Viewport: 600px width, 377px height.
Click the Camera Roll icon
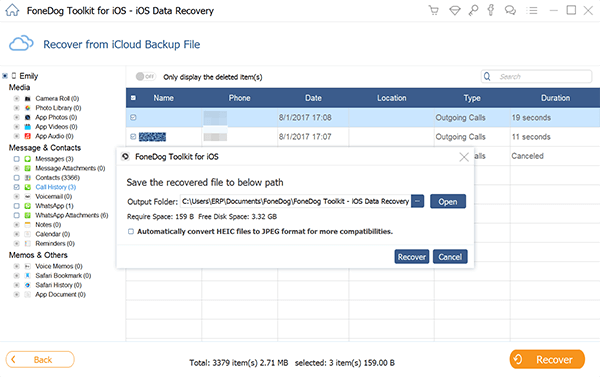28,98
